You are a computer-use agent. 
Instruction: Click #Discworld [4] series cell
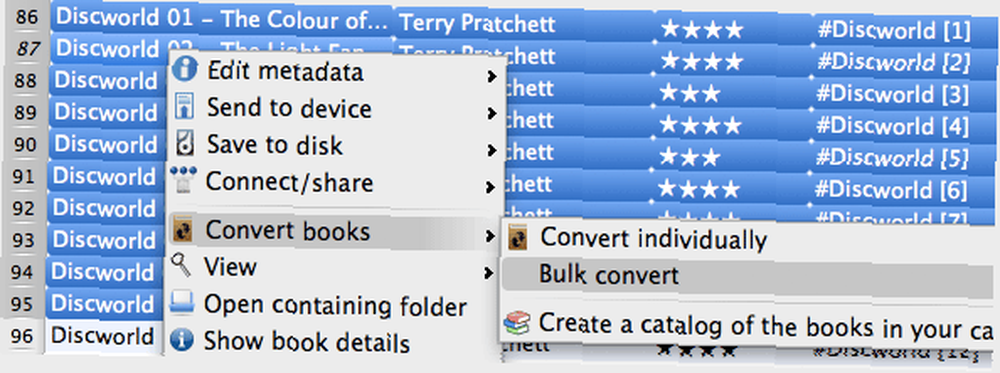point(892,124)
